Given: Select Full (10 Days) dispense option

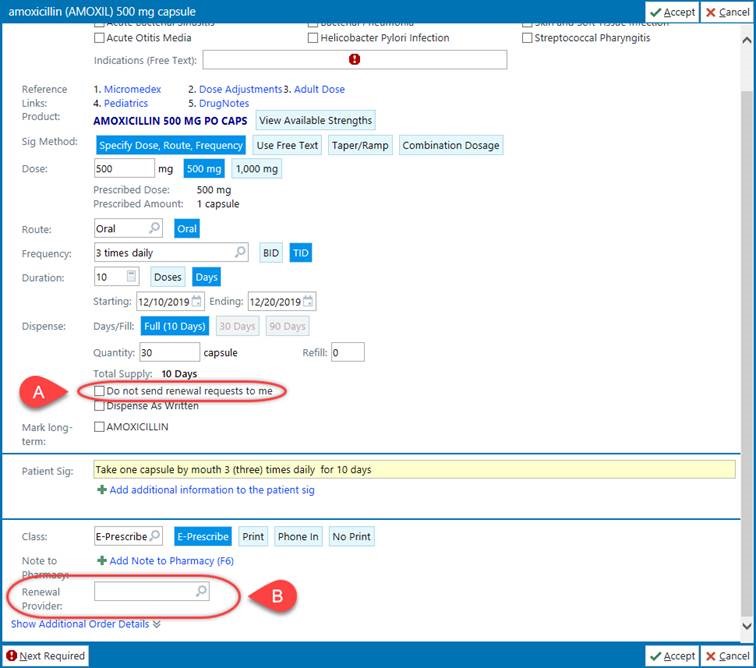Looking at the screenshot, I should (x=175, y=326).
